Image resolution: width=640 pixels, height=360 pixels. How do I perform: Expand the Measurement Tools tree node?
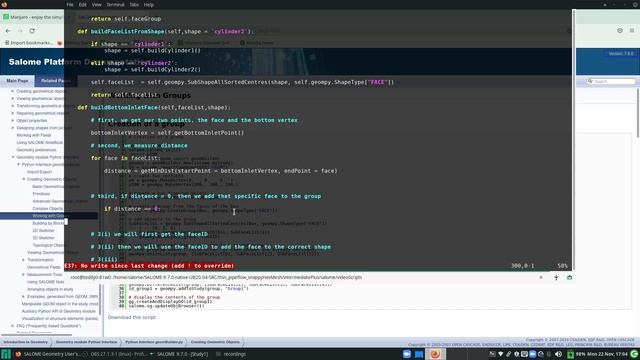pos(23,274)
